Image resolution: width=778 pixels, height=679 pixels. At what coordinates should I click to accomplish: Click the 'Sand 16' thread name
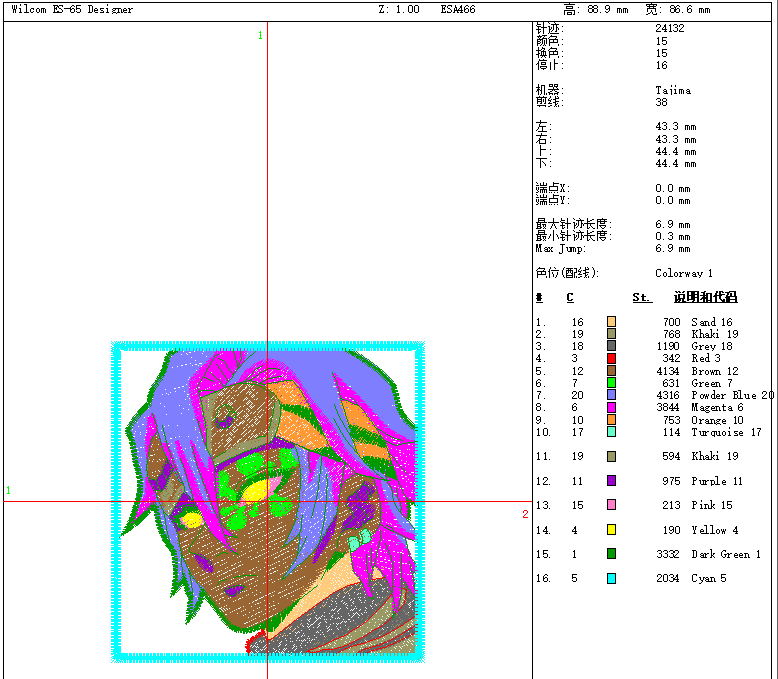[712, 322]
